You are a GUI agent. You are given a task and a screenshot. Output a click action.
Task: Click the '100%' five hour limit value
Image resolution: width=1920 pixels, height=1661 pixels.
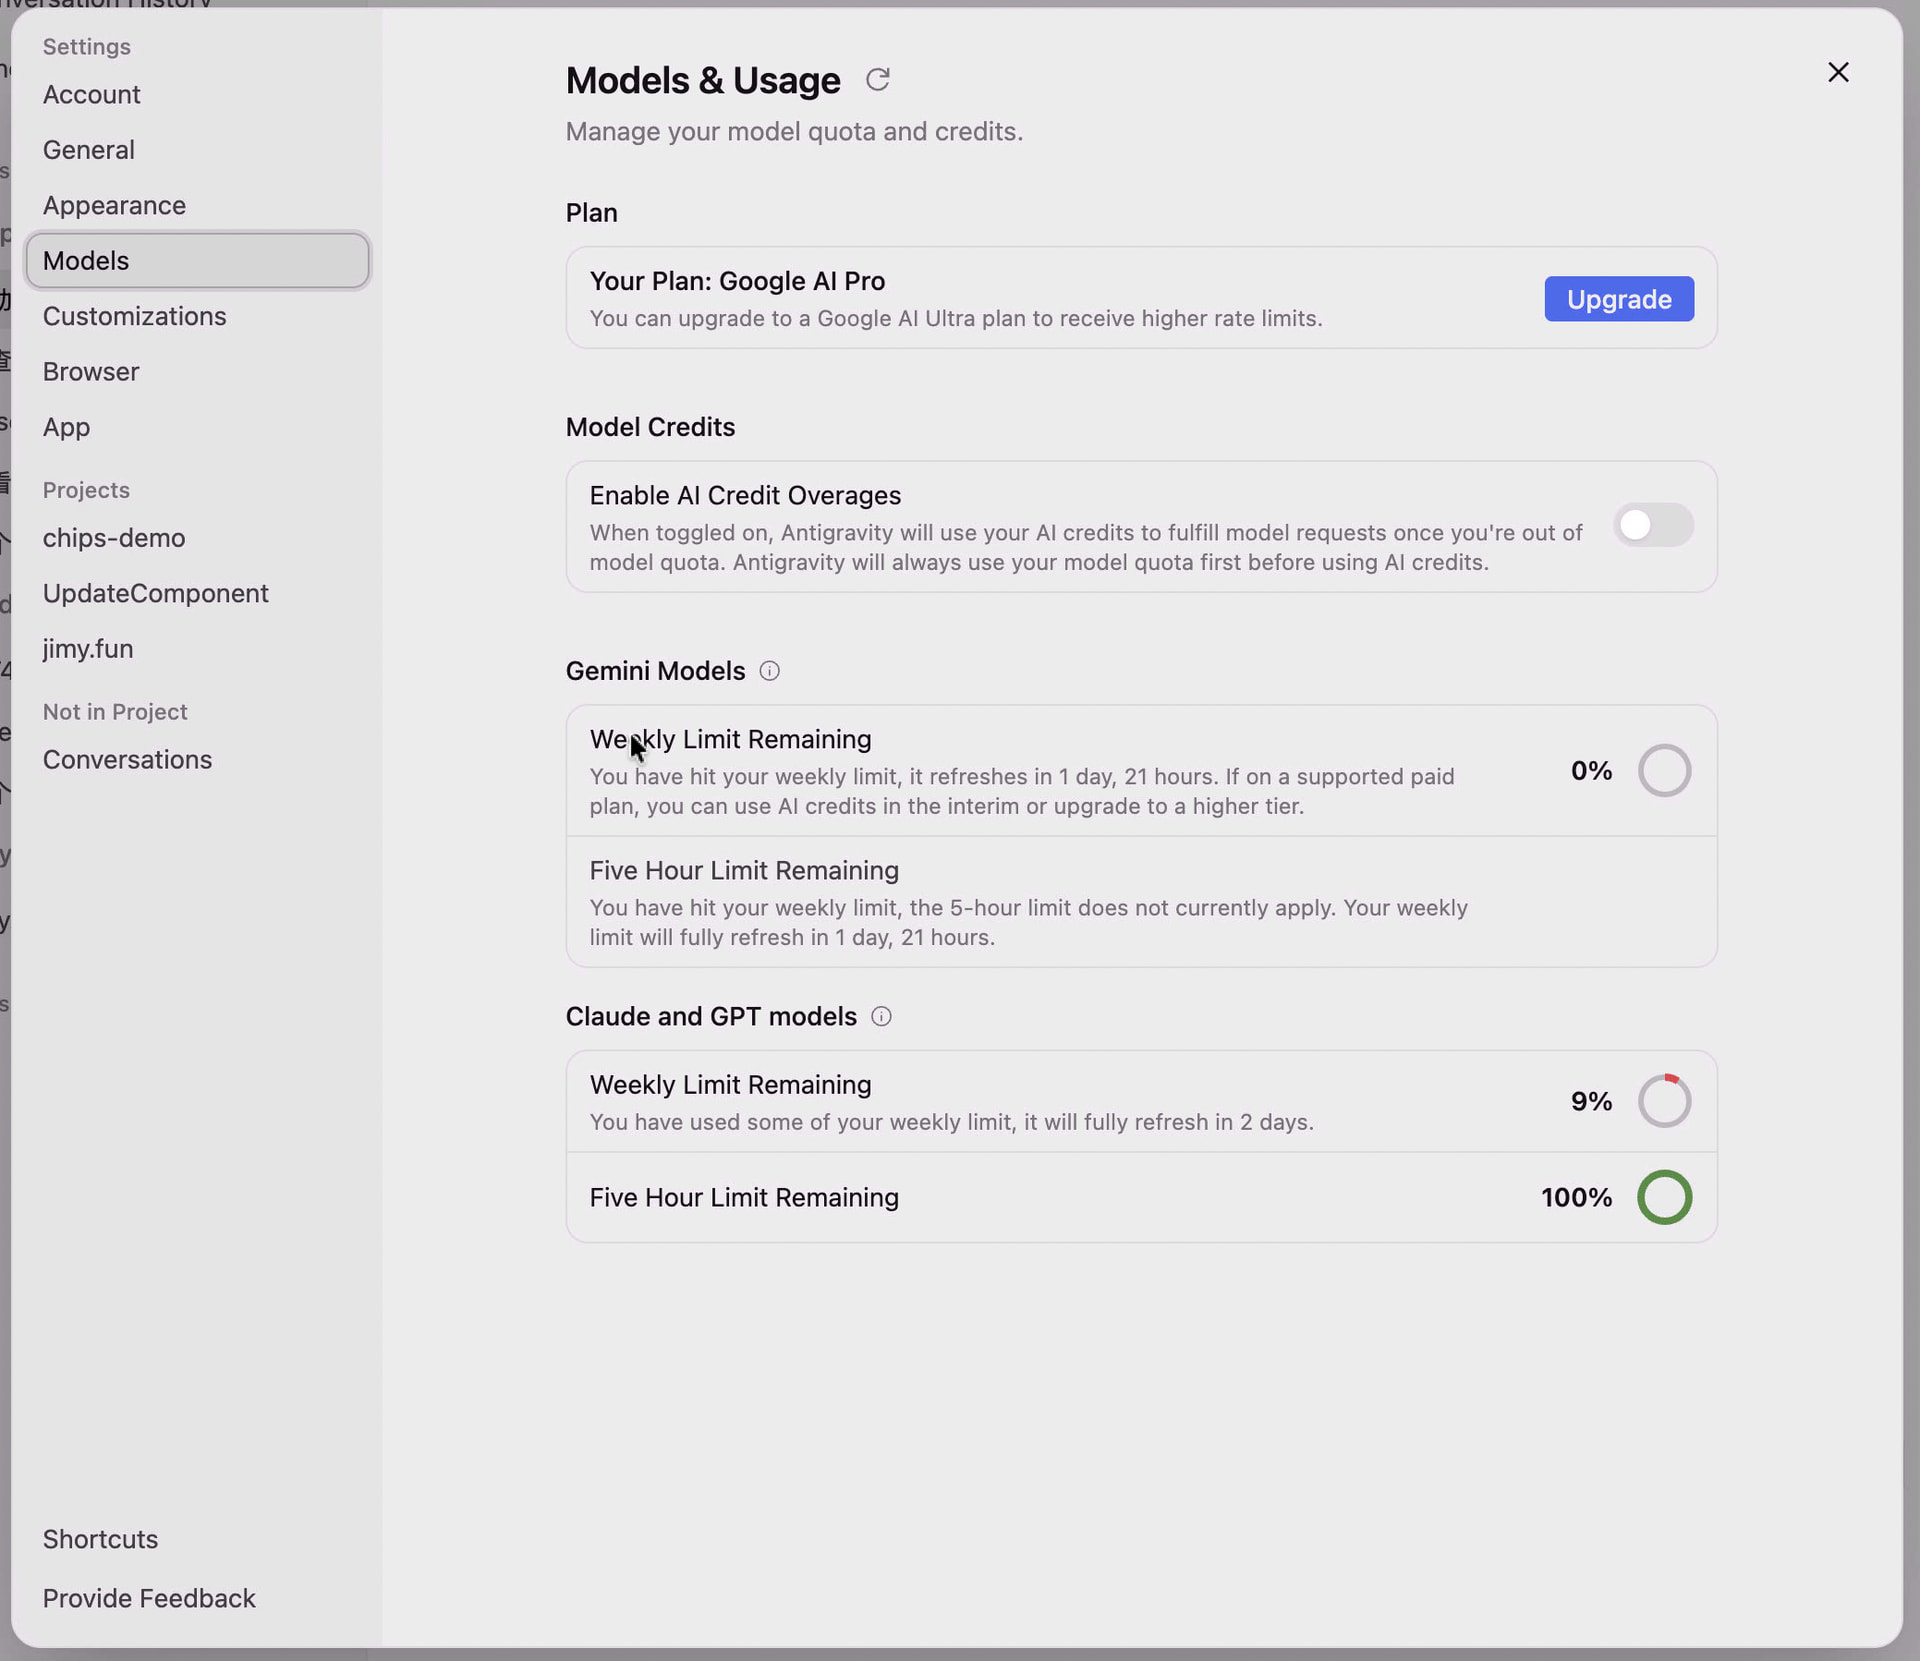[x=1576, y=1198]
